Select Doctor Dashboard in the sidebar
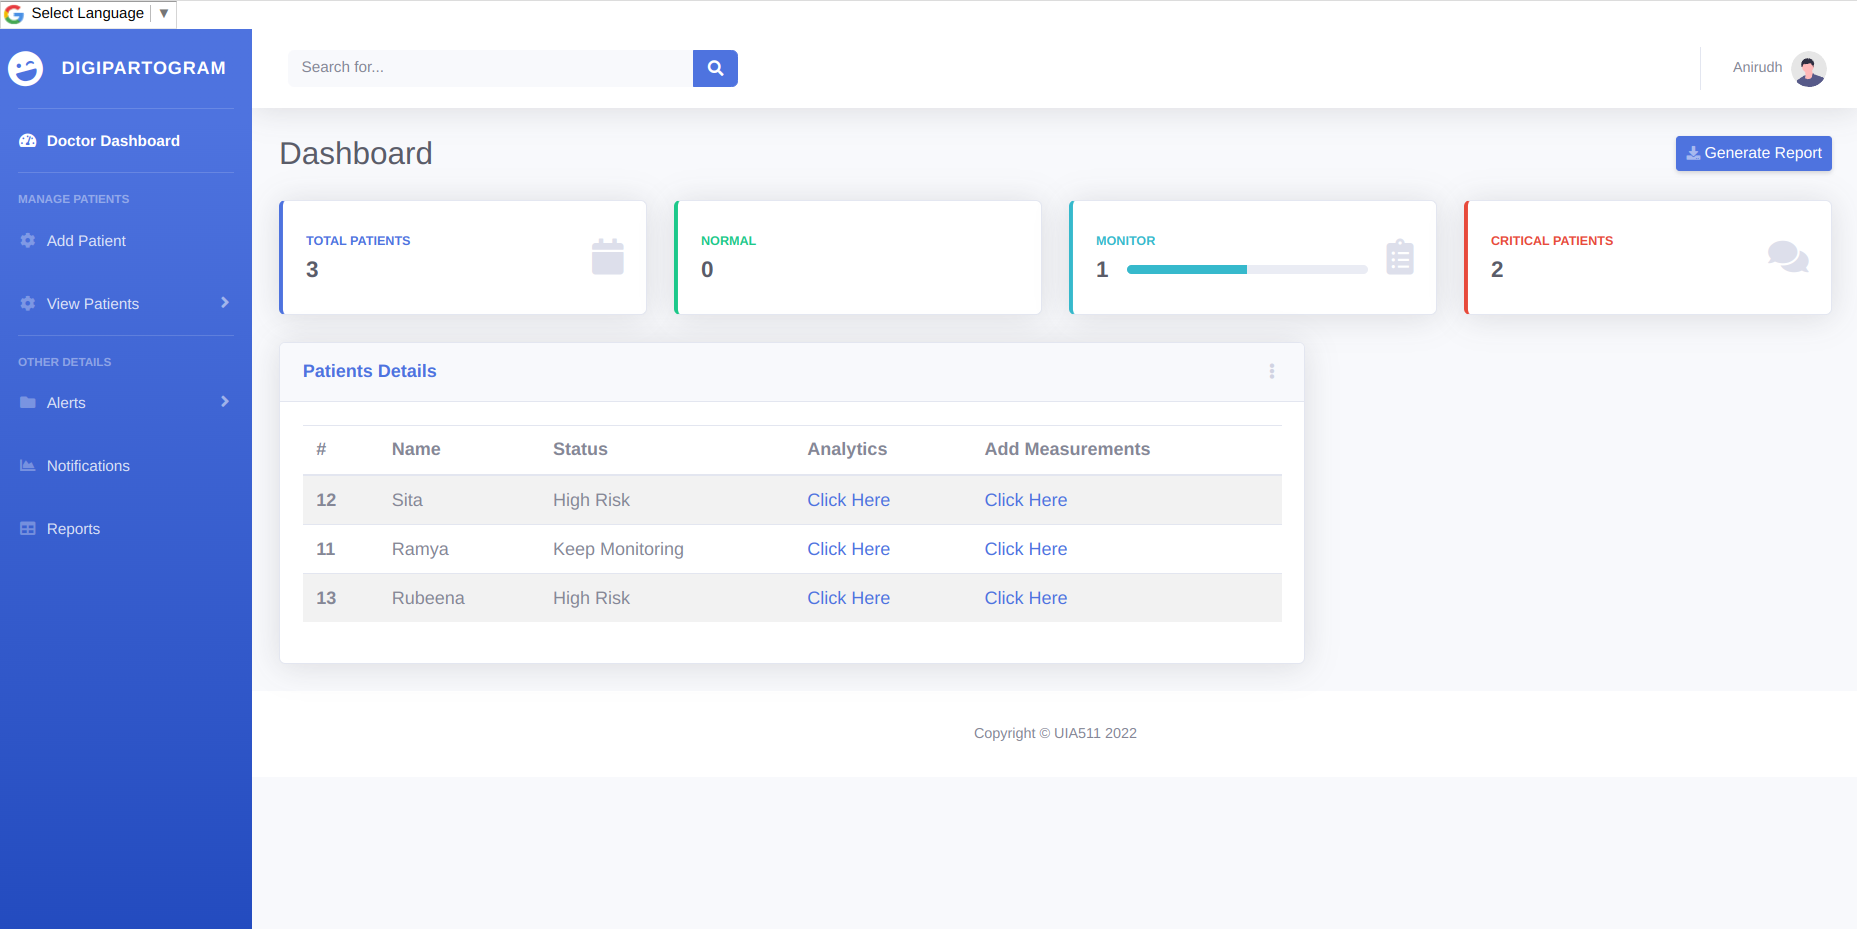 (x=113, y=141)
